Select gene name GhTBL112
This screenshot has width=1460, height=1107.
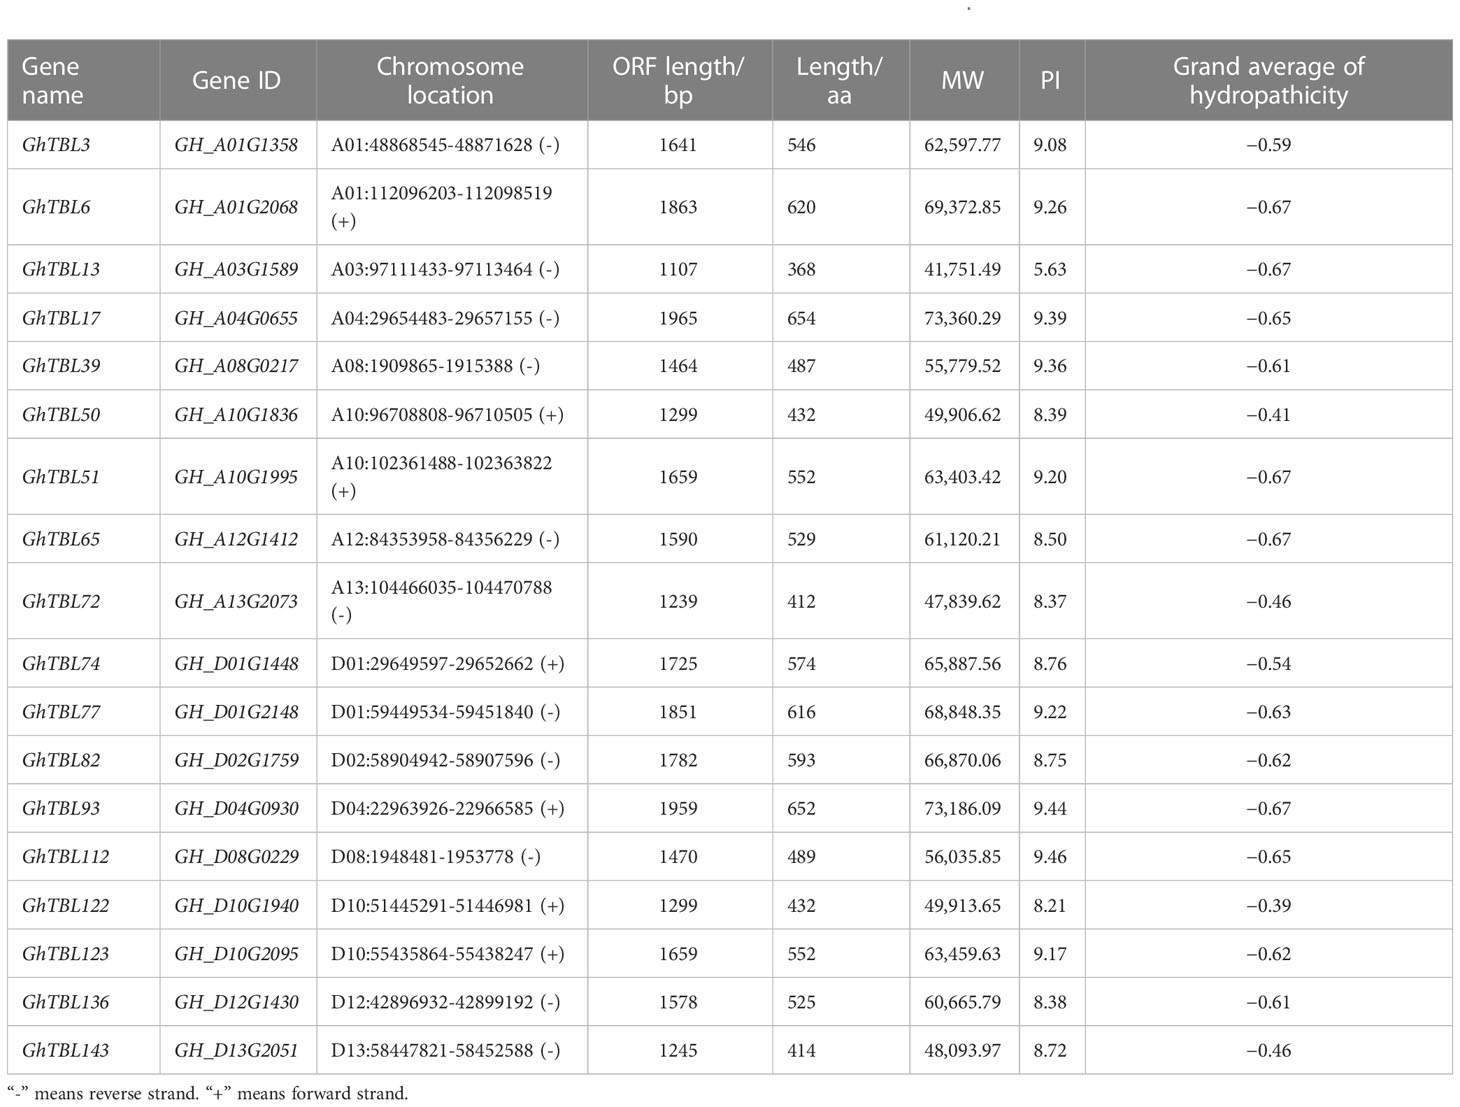point(66,857)
